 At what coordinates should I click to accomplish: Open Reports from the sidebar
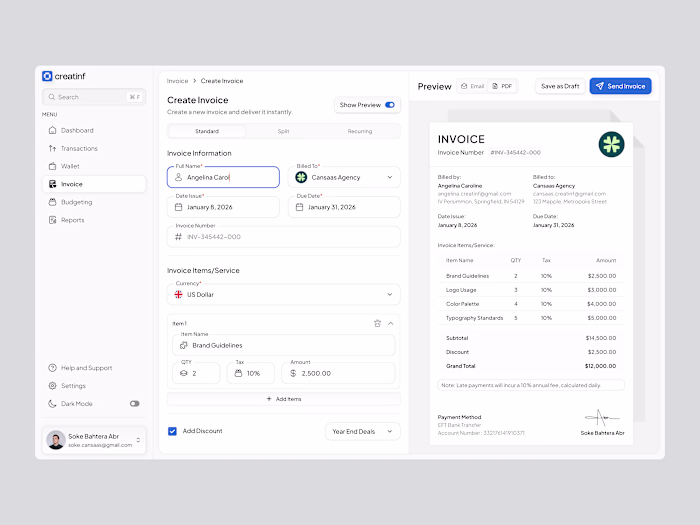tap(94, 220)
